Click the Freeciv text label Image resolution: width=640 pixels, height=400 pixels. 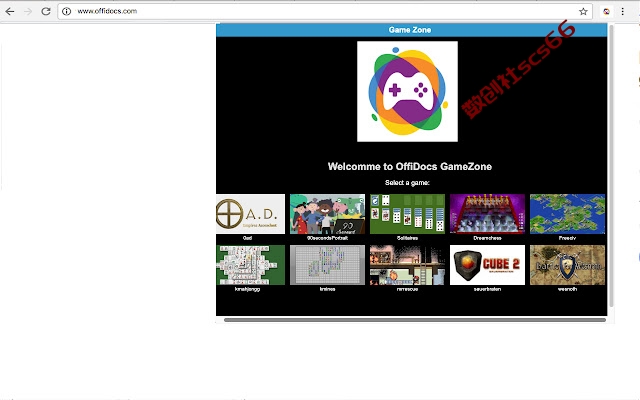[x=567, y=238]
